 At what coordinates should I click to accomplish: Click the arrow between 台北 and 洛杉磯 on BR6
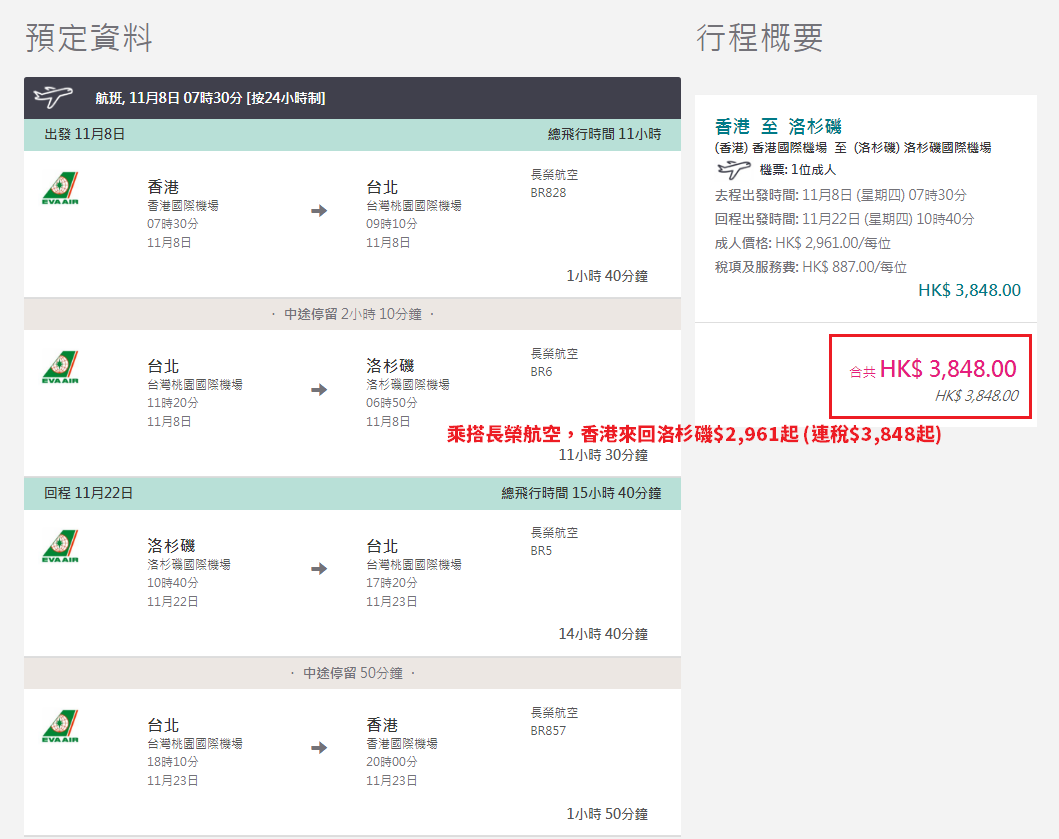(x=319, y=390)
